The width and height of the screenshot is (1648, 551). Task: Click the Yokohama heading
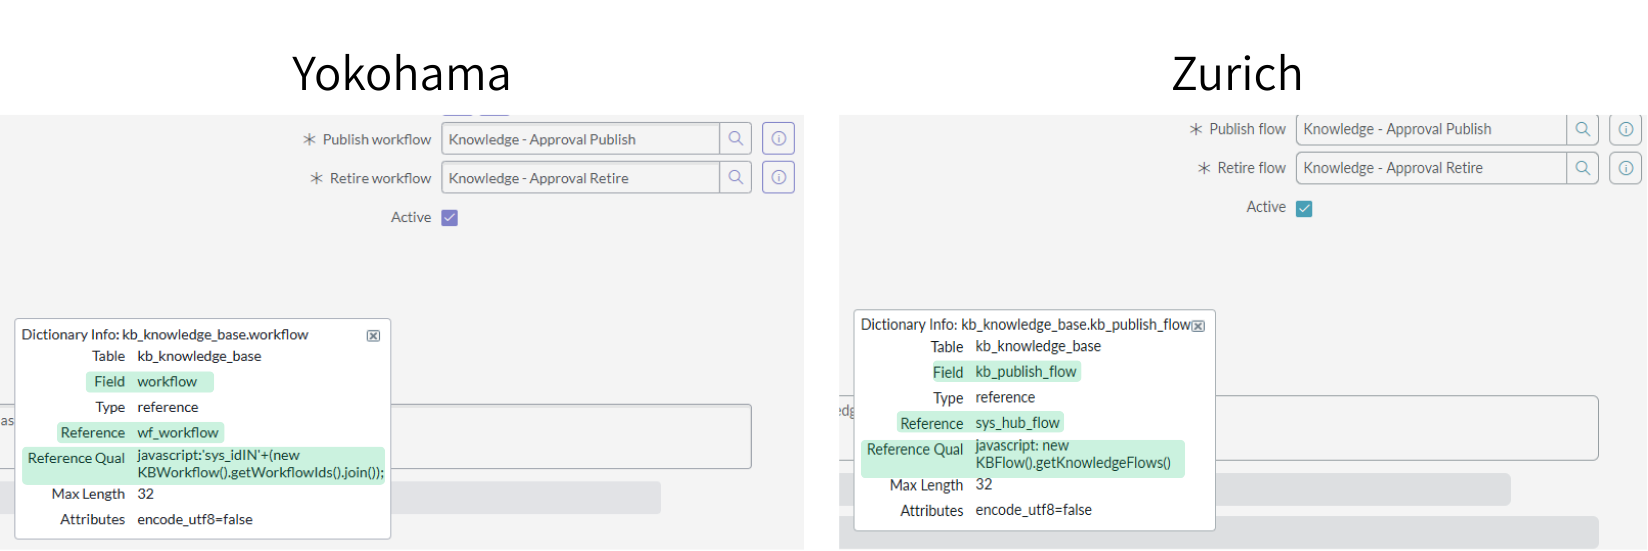(x=401, y=74)
